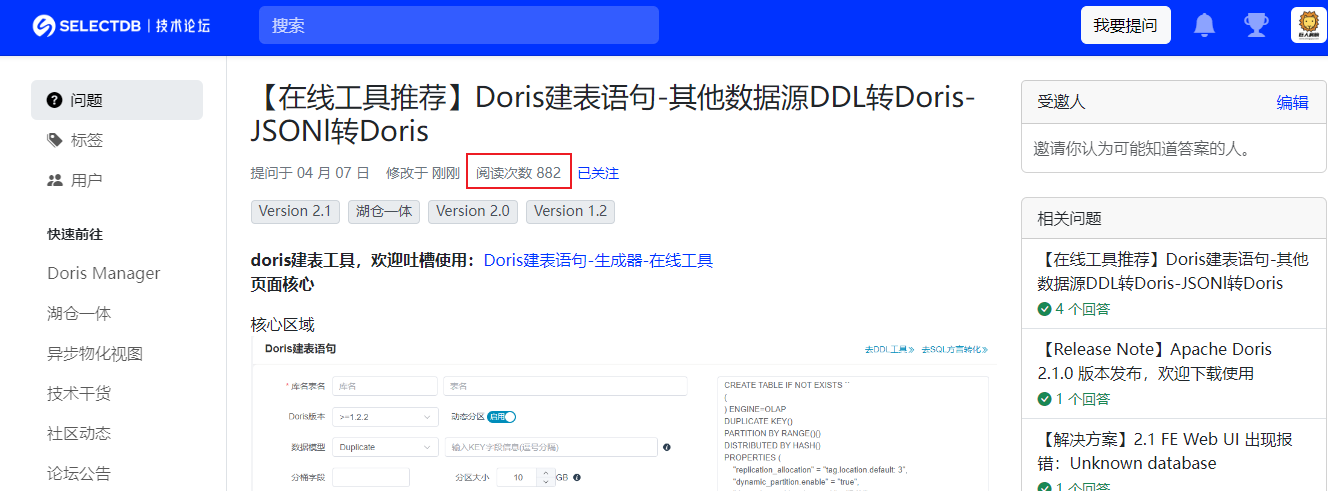Click the 阅读次数 882 view count
1328x491 pixels.
point(518,173)
